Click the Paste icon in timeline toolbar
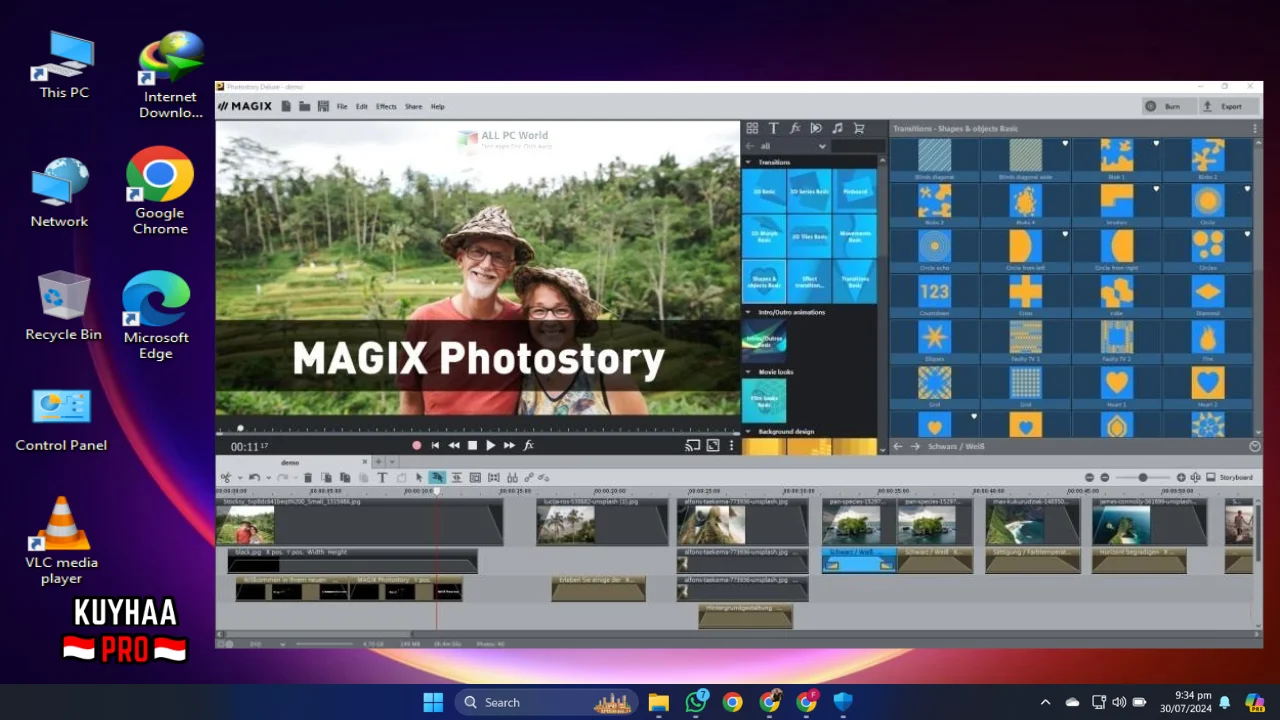 point(364,478)
